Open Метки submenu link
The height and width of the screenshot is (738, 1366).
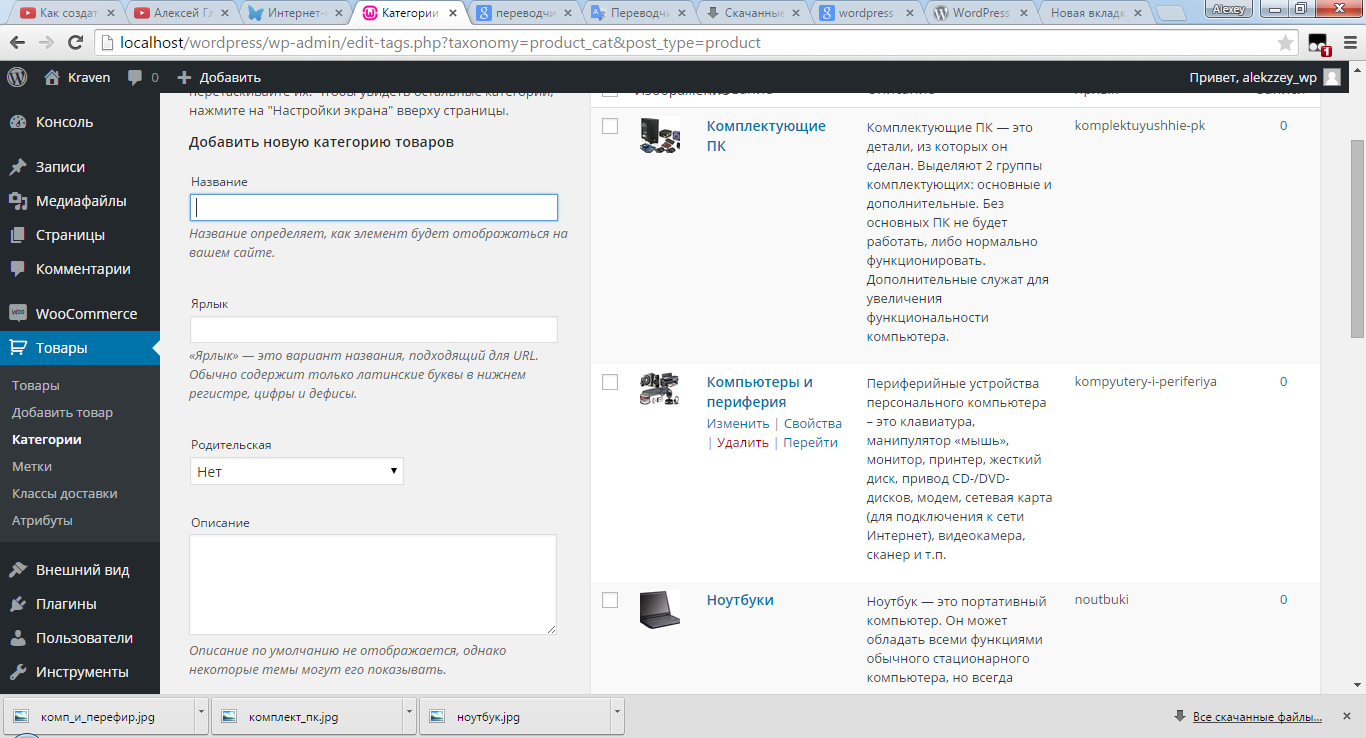click(32, 467)
